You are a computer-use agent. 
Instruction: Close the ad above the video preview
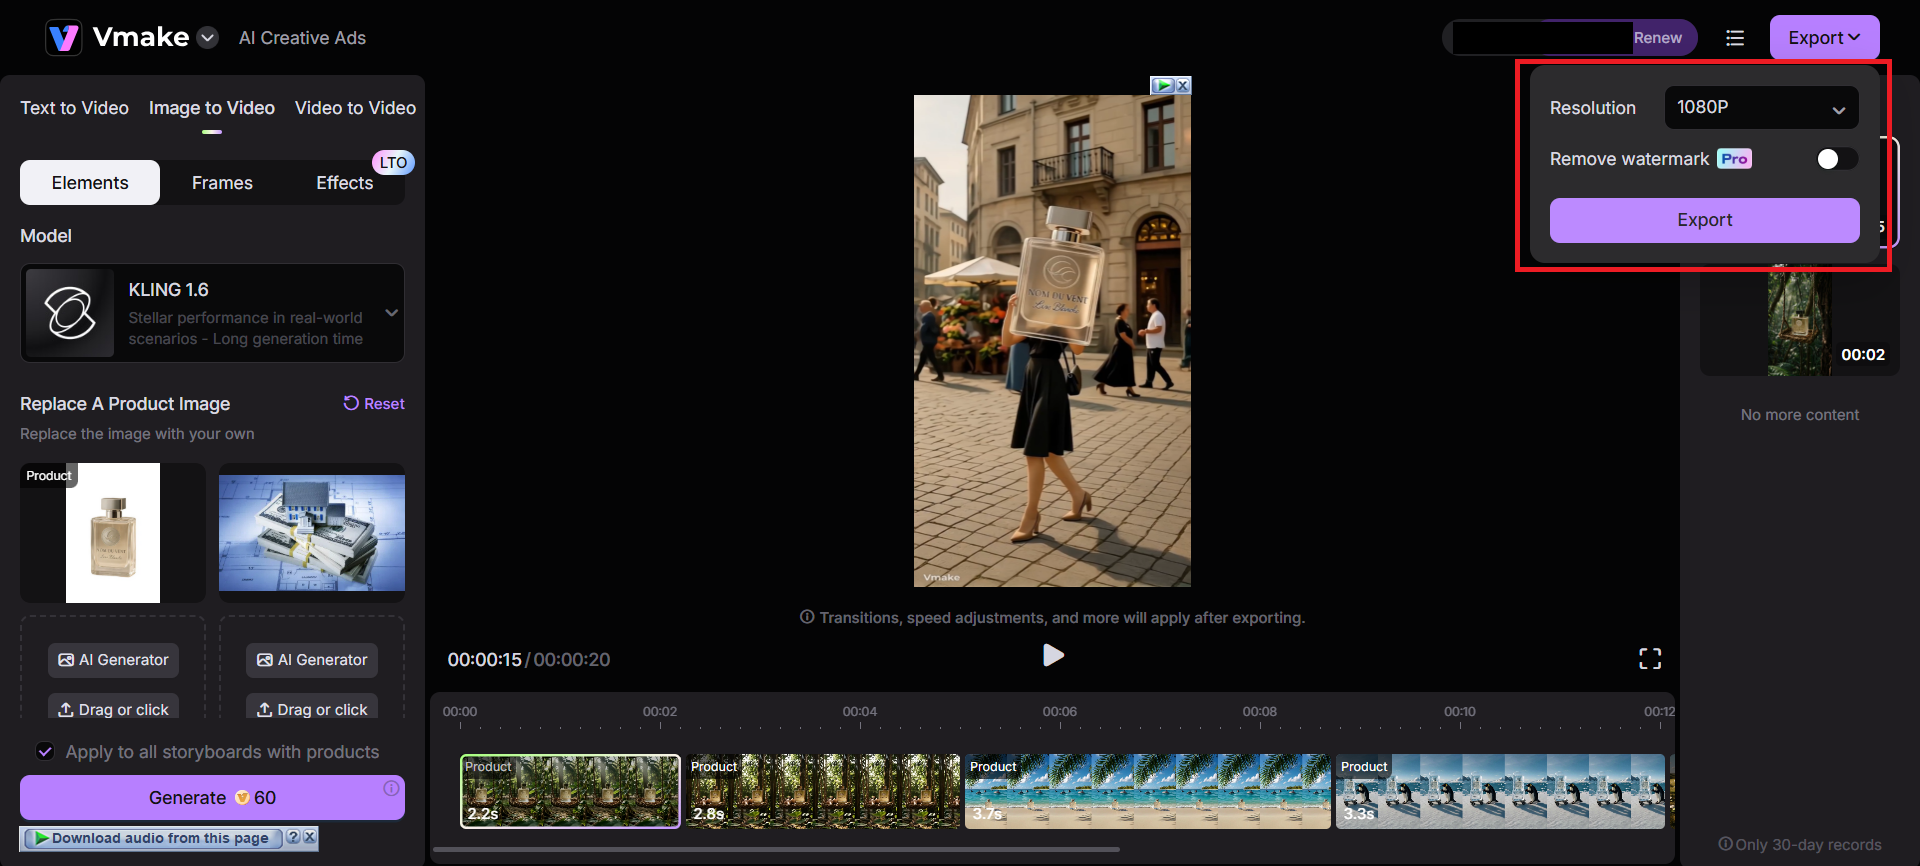click(1183, 86)
